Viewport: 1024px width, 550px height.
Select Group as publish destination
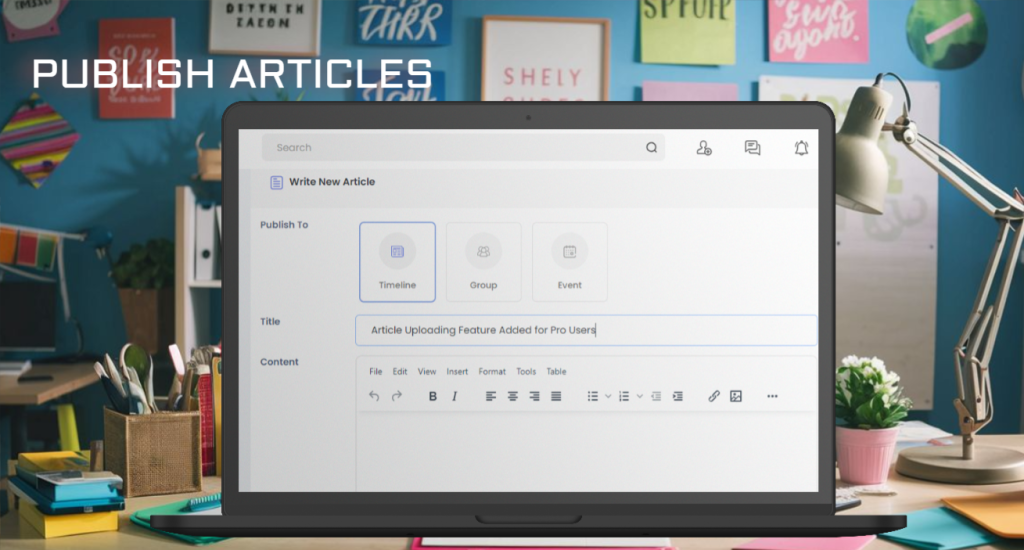(x=483, y=262)
